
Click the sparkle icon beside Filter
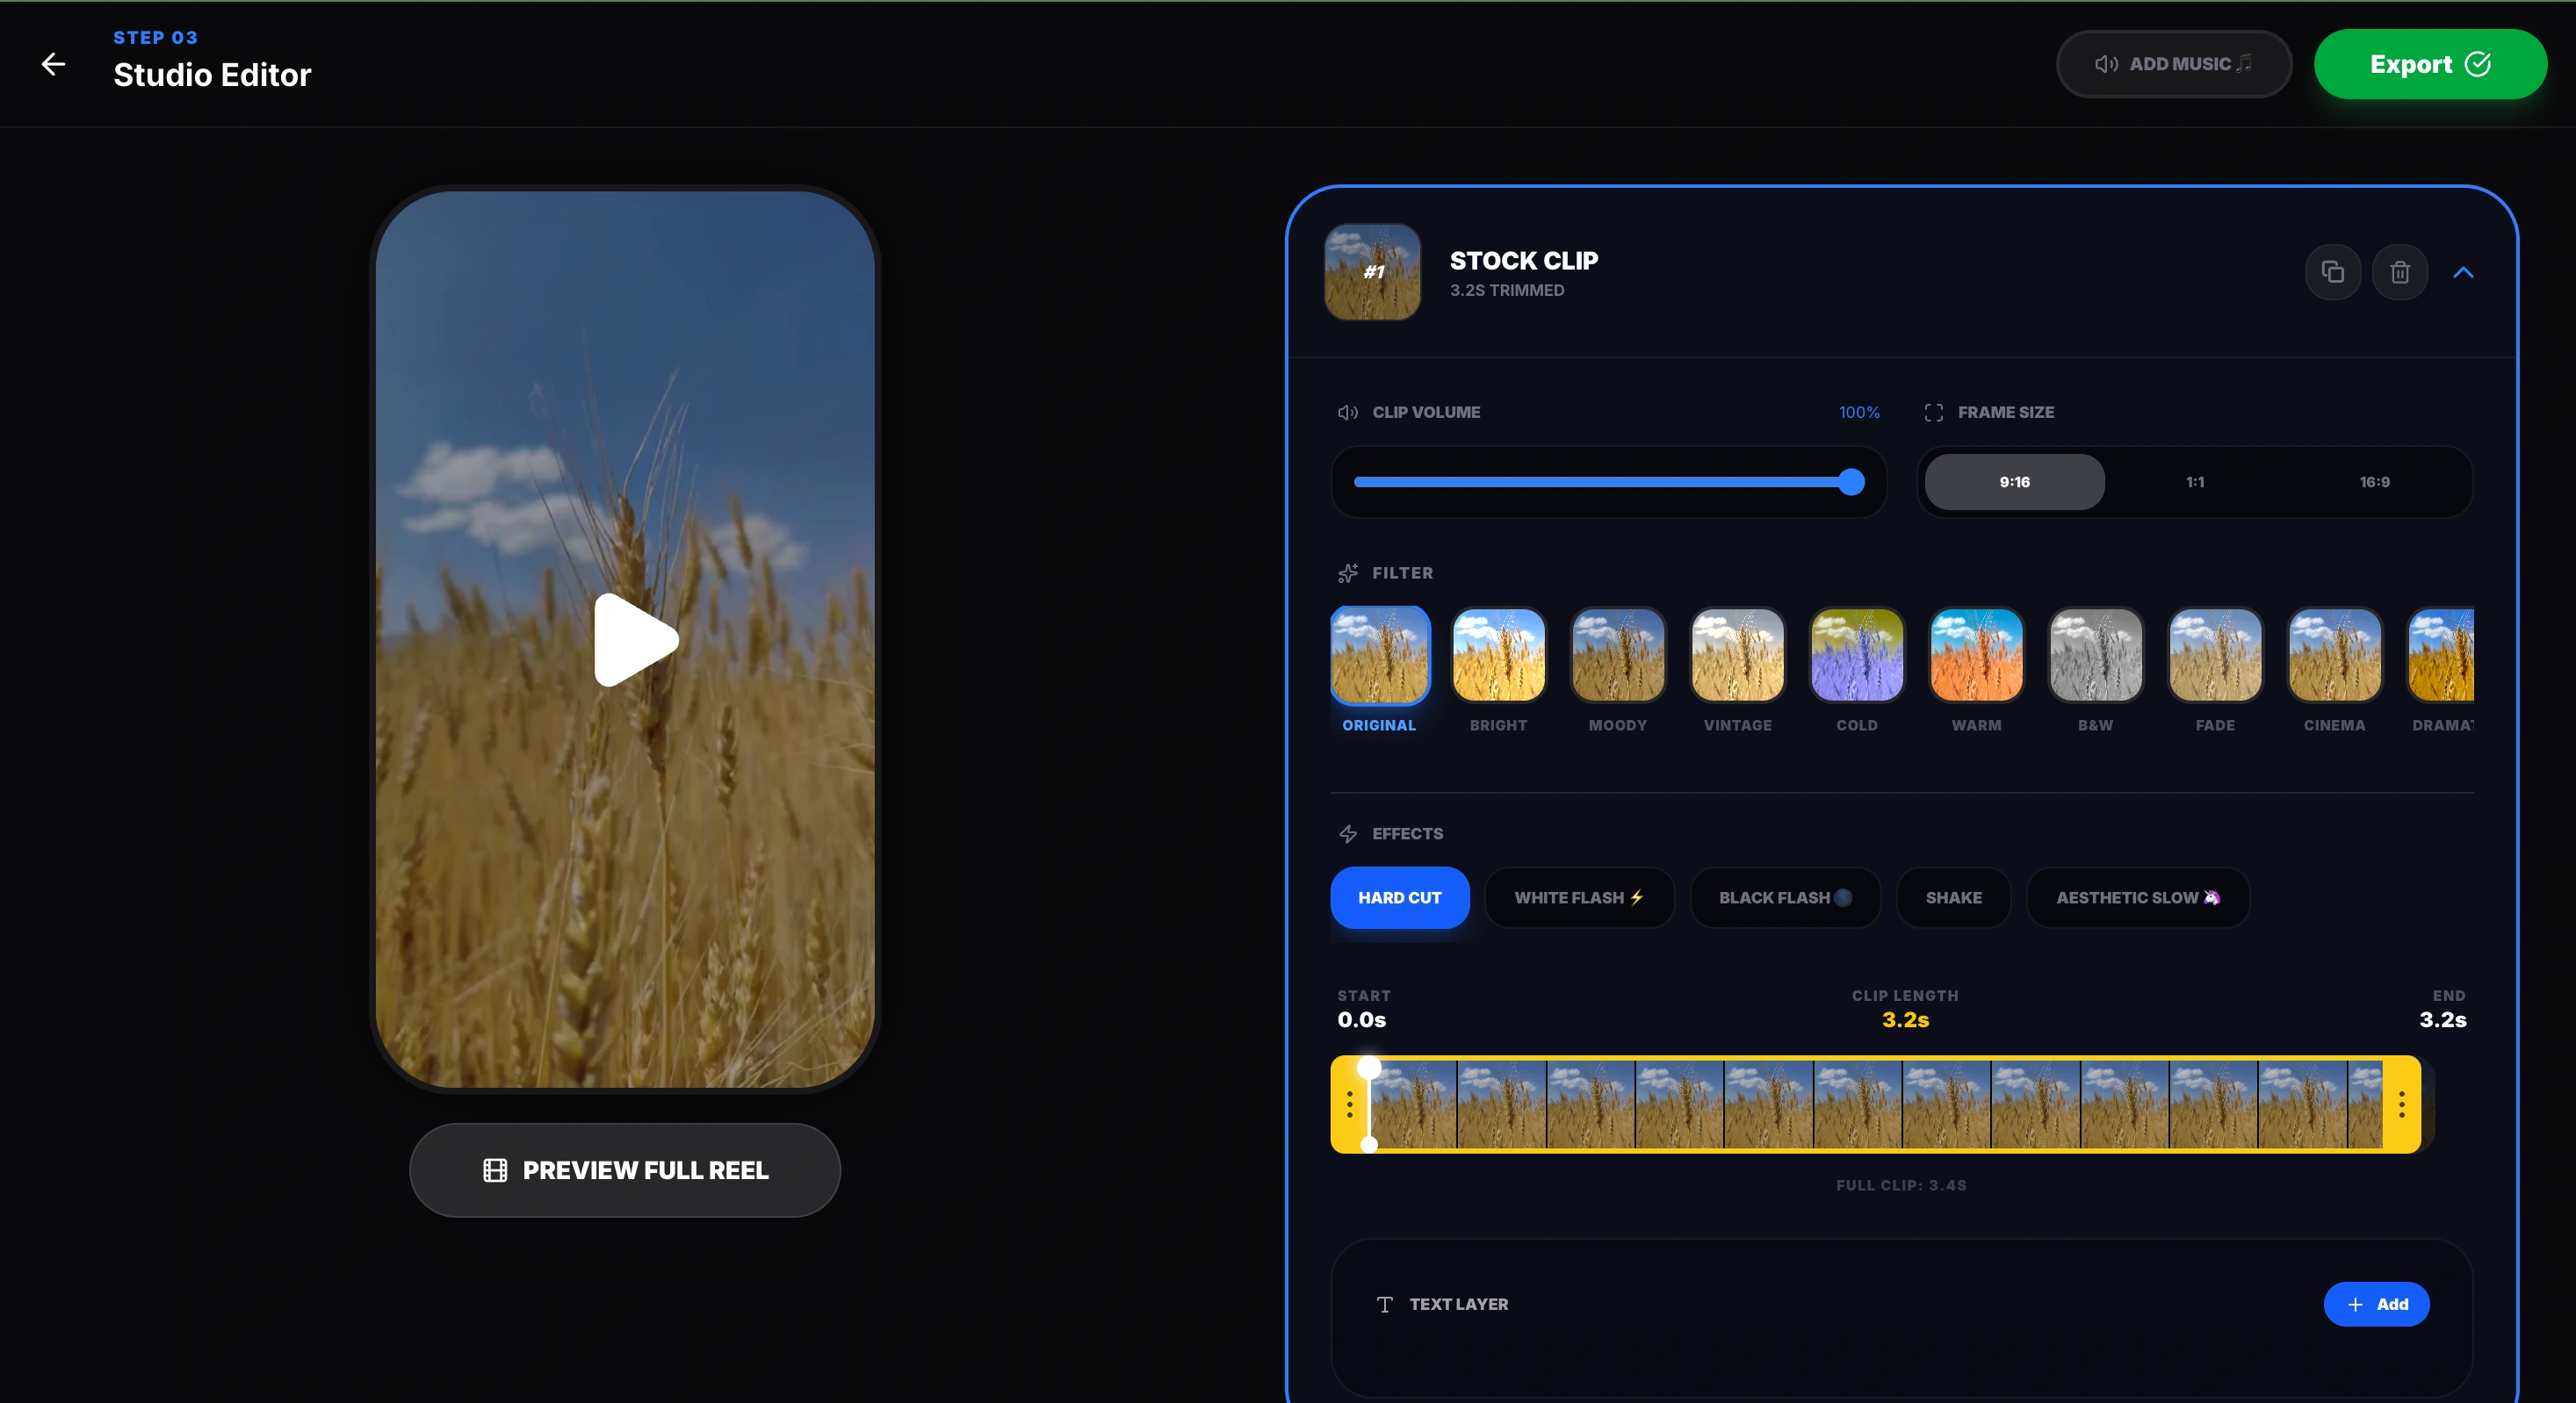pos(1347,573)
